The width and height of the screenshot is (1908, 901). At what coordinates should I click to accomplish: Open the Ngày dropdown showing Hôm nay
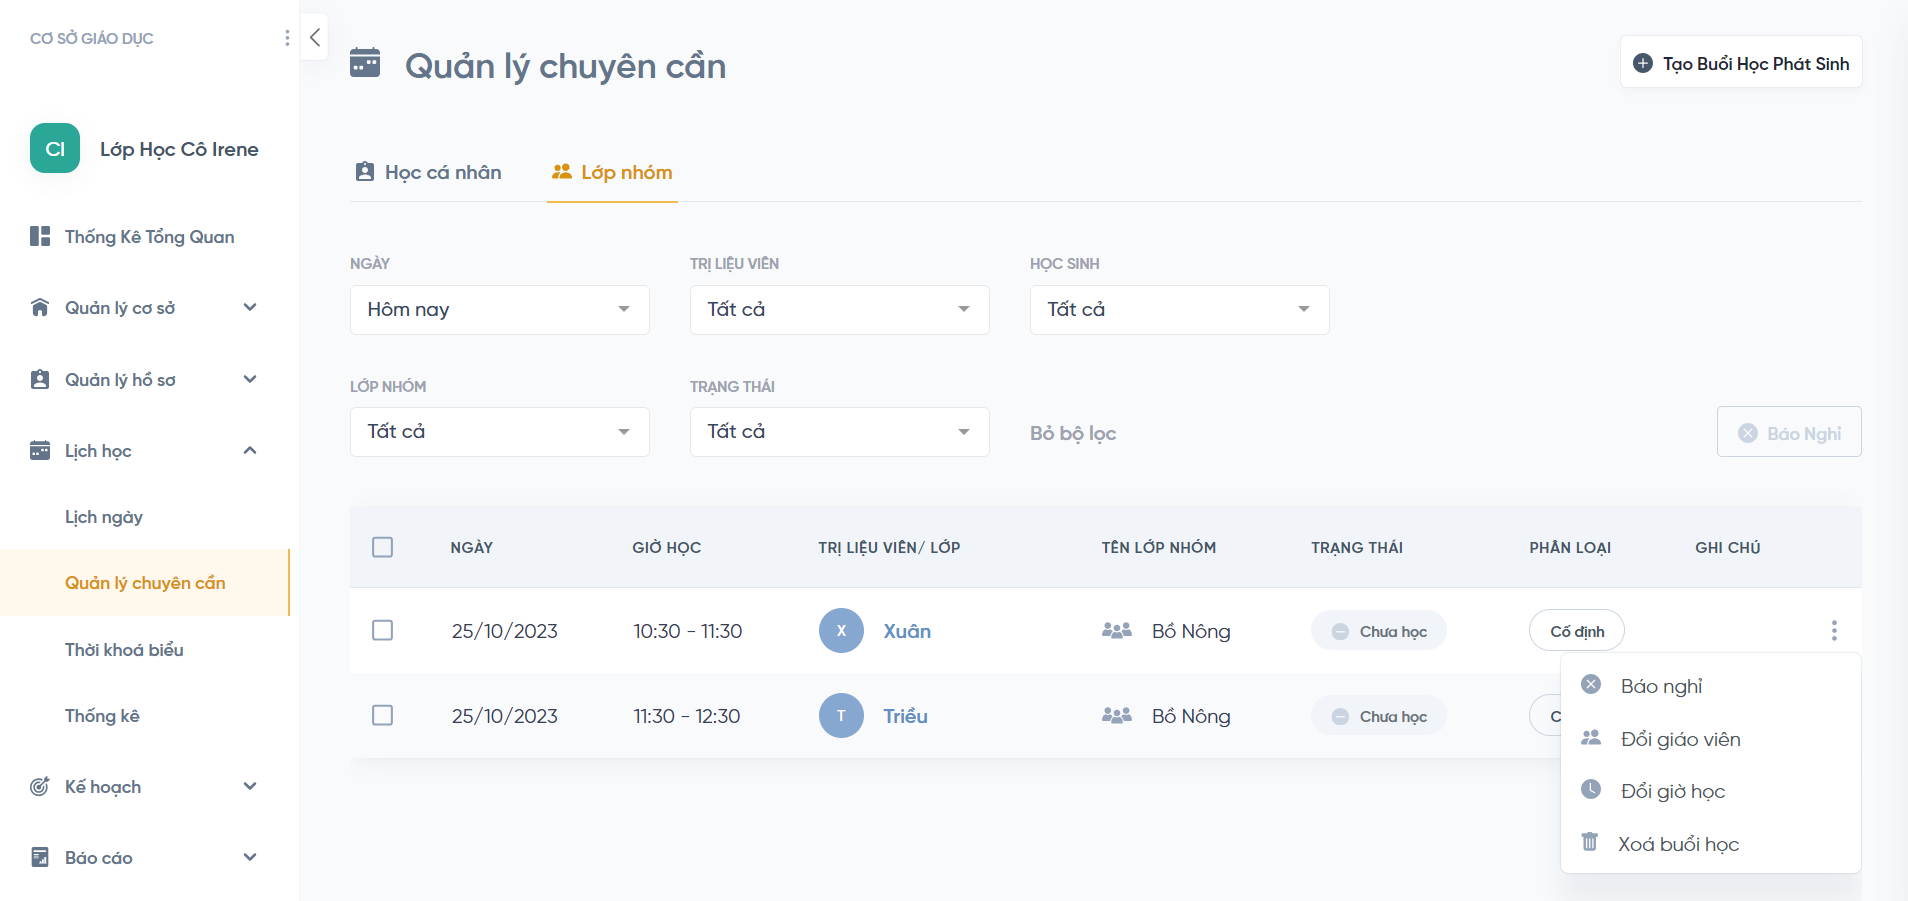[499, 310]
